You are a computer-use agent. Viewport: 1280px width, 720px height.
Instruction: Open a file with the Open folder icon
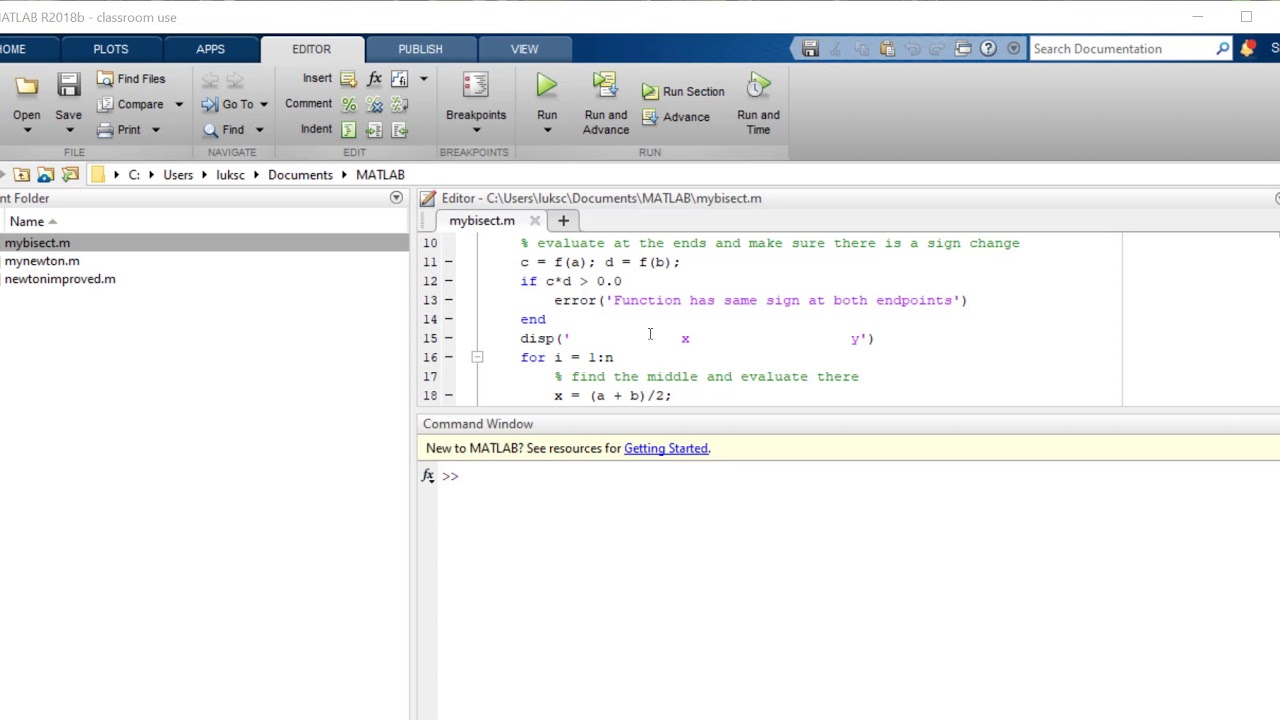click(x=27, y=86)
